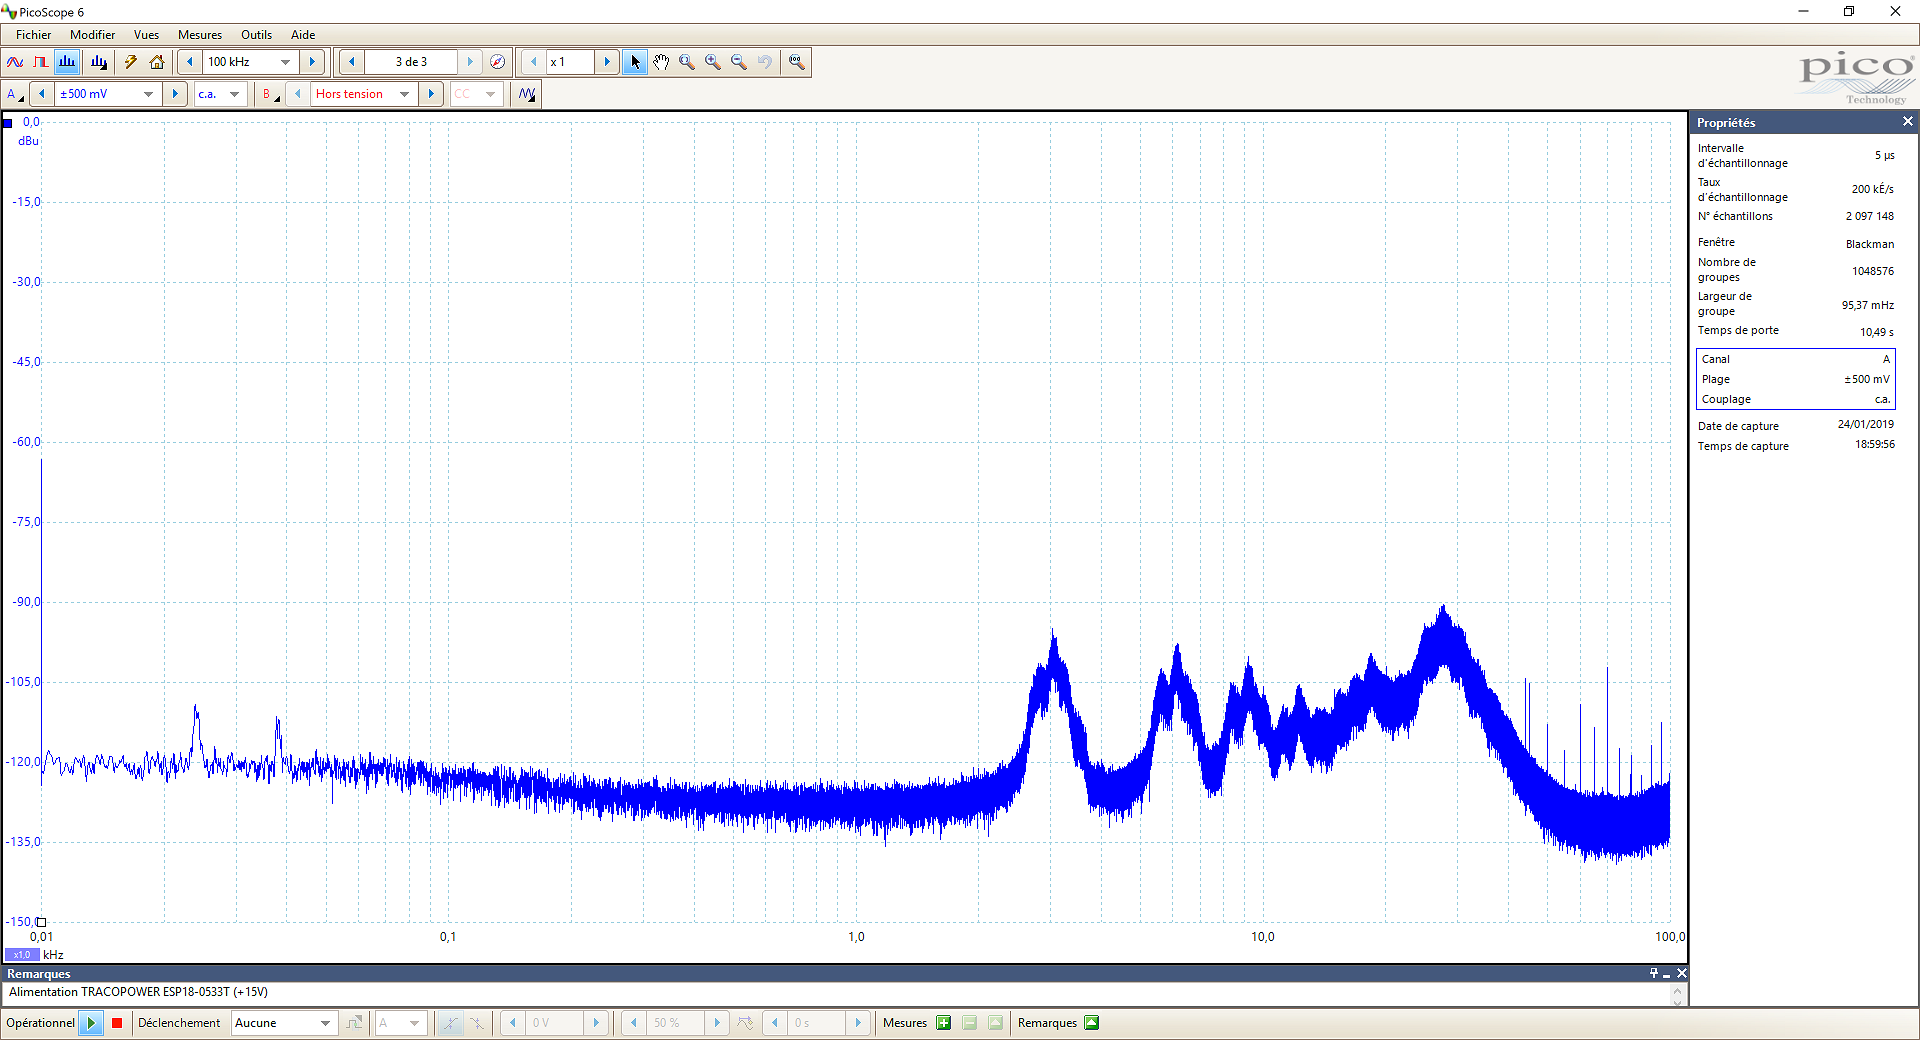This screenshot has width=1920, height=1040.
Task: Click the auto setup lightning icon
Action: tap(131, 62)
